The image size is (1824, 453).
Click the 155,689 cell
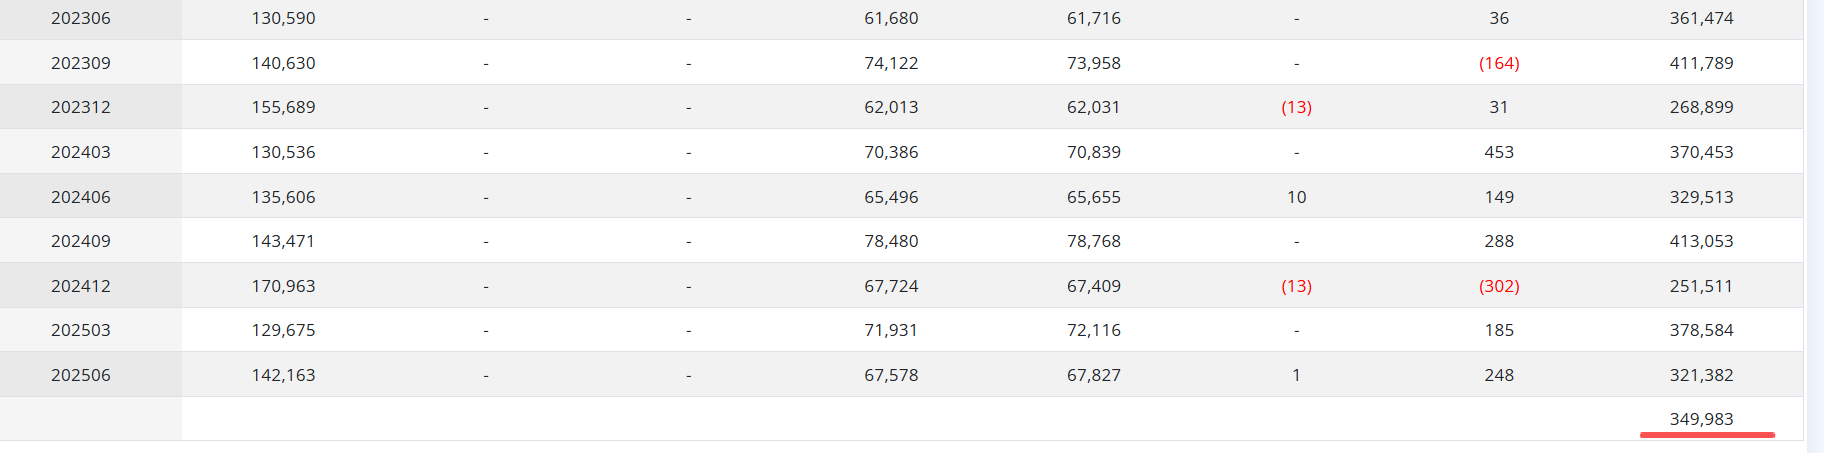(283, 107)
